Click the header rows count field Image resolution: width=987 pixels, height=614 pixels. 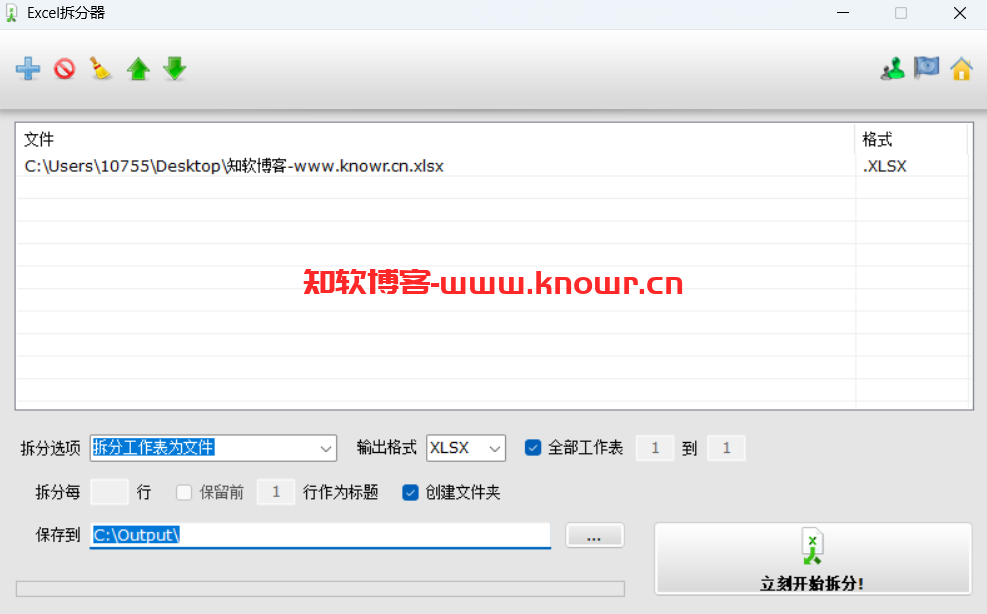[276, 492]
